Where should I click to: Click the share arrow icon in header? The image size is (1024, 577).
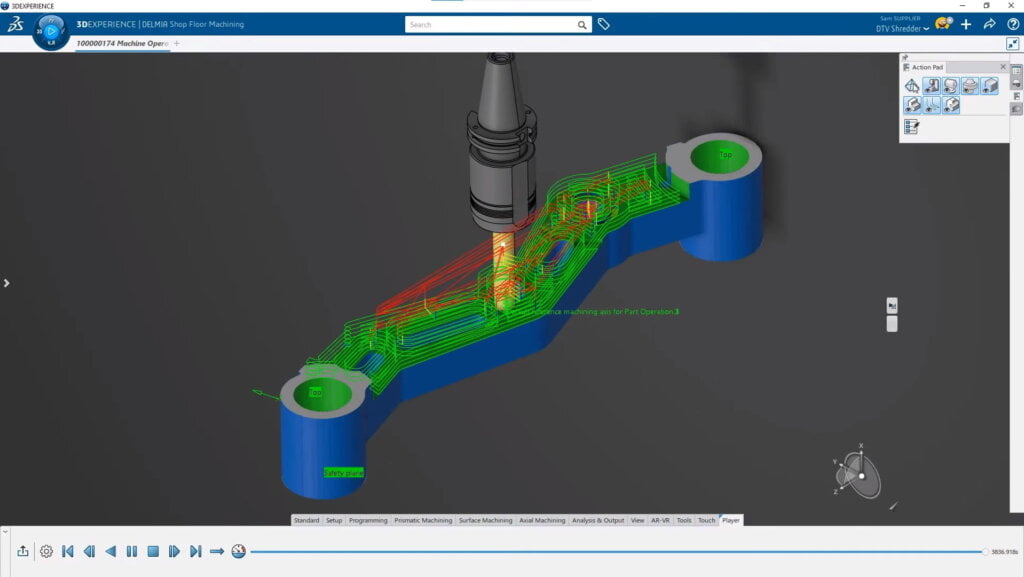(x=989, y=24)
